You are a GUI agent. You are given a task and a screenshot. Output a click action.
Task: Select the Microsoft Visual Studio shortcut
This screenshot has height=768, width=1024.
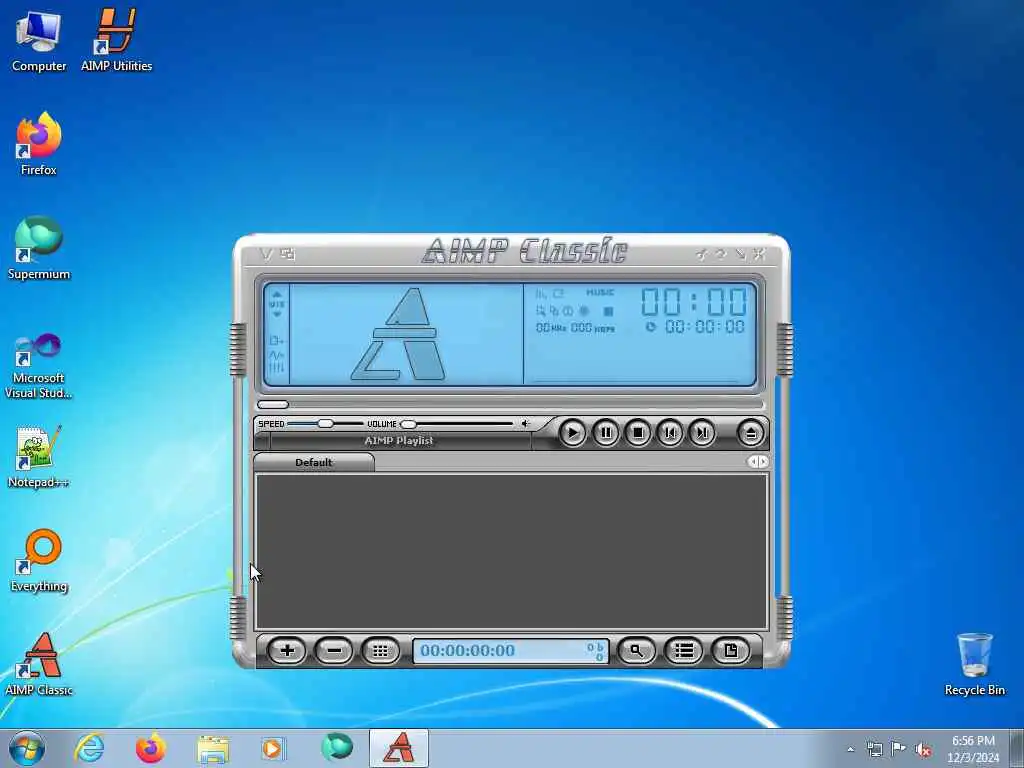39,366
